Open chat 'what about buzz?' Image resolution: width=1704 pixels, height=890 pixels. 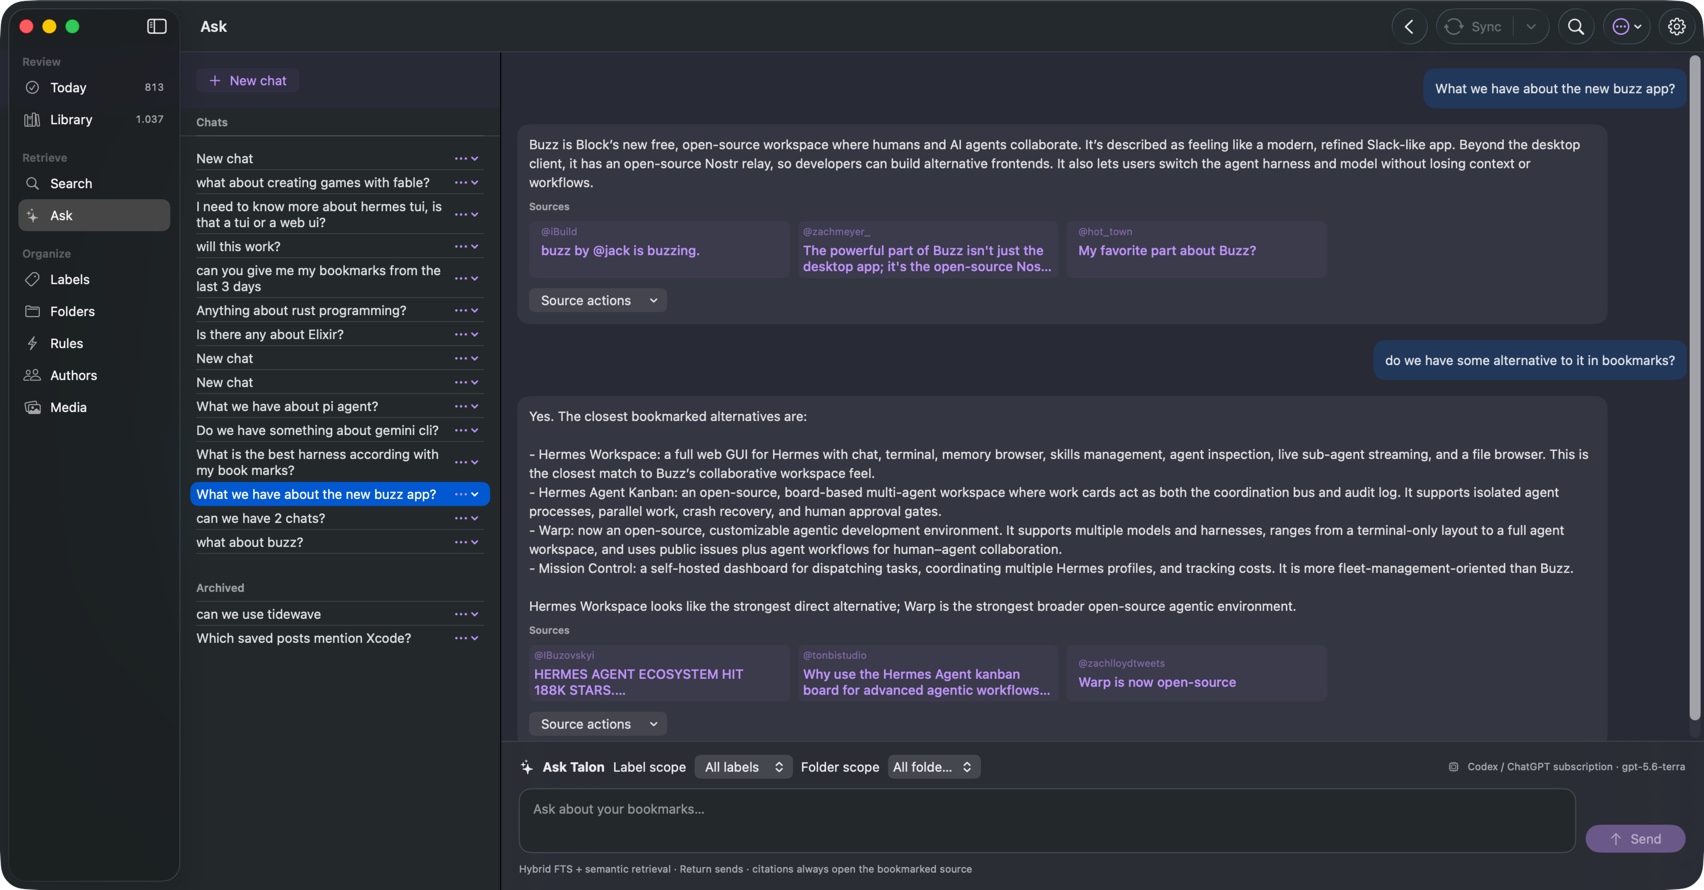[249, 543]
